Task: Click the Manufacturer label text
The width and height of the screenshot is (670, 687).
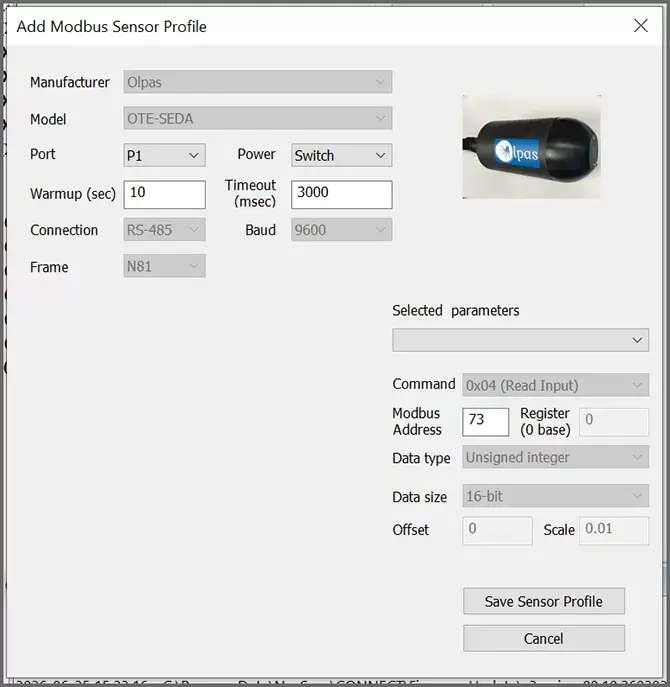Action: coord(70,82)
